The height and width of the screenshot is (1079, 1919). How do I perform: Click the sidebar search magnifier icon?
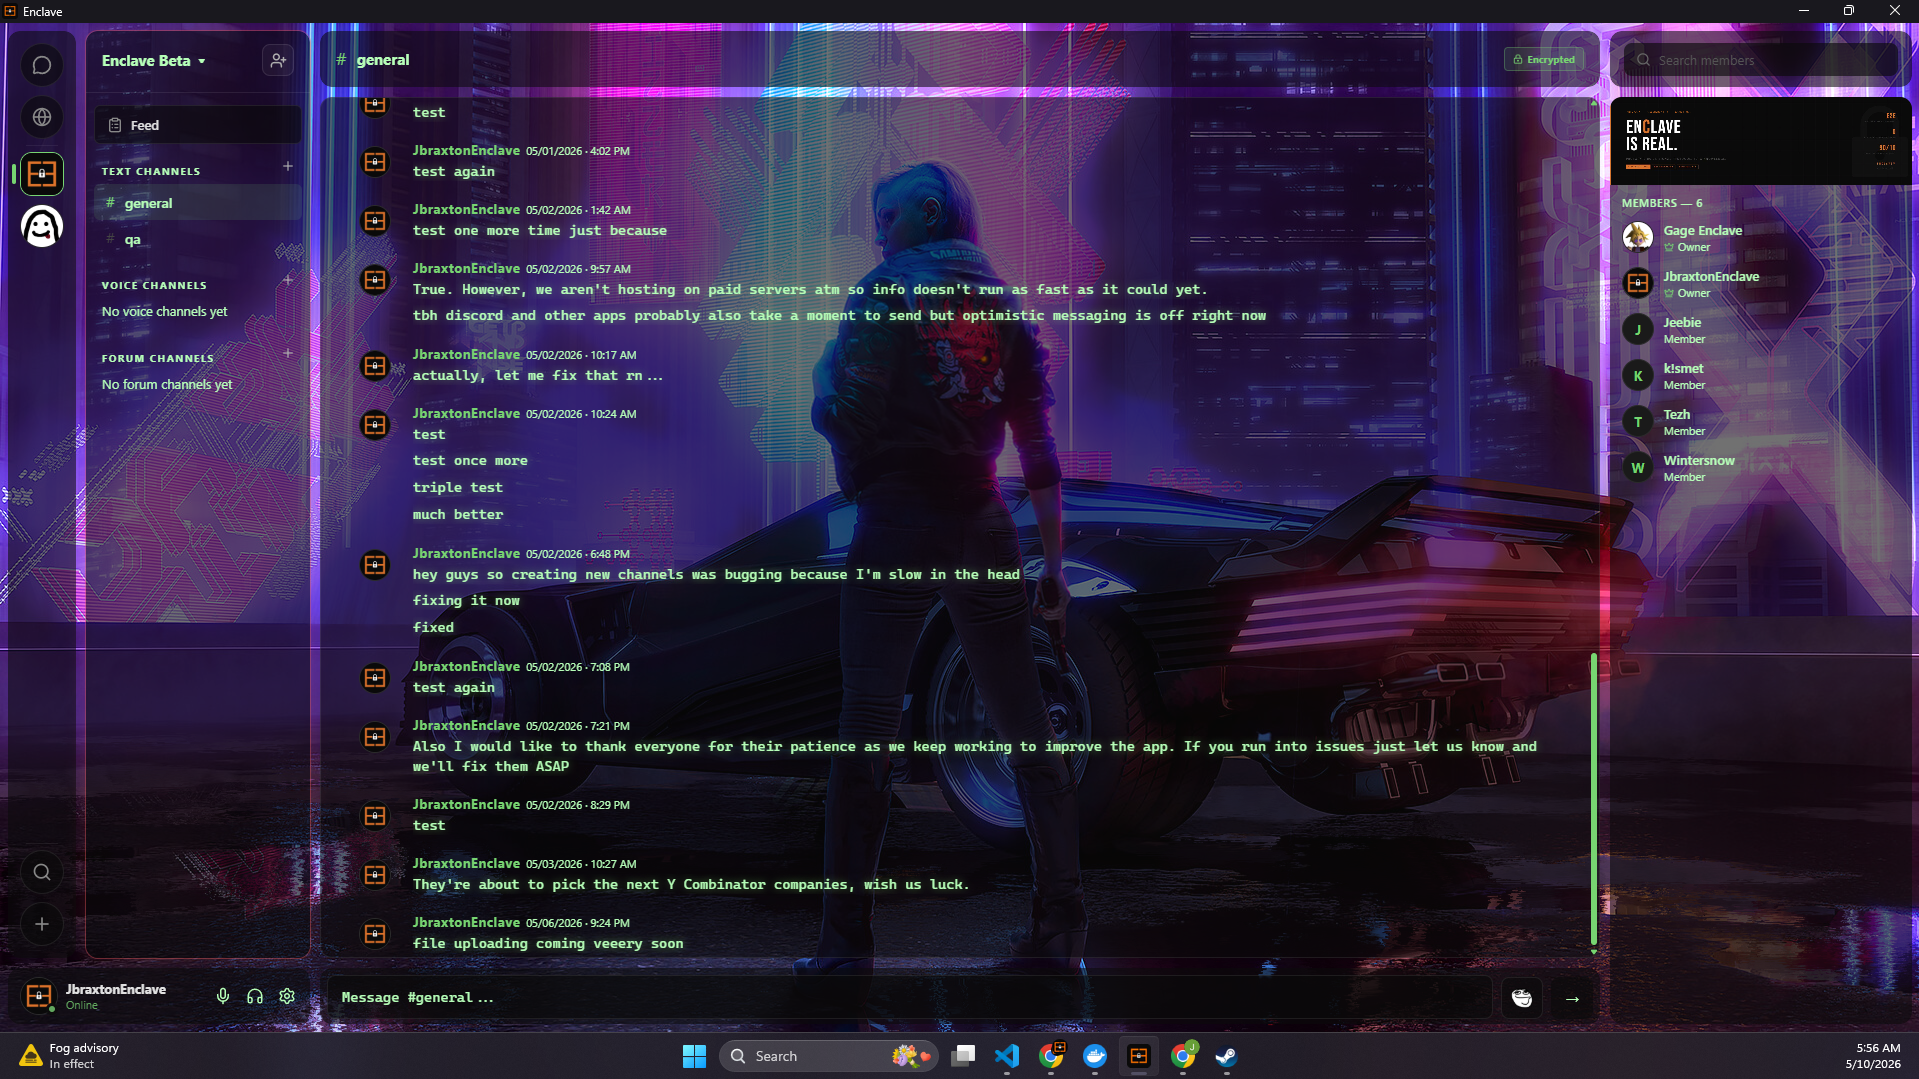click(x=42, y=873)
